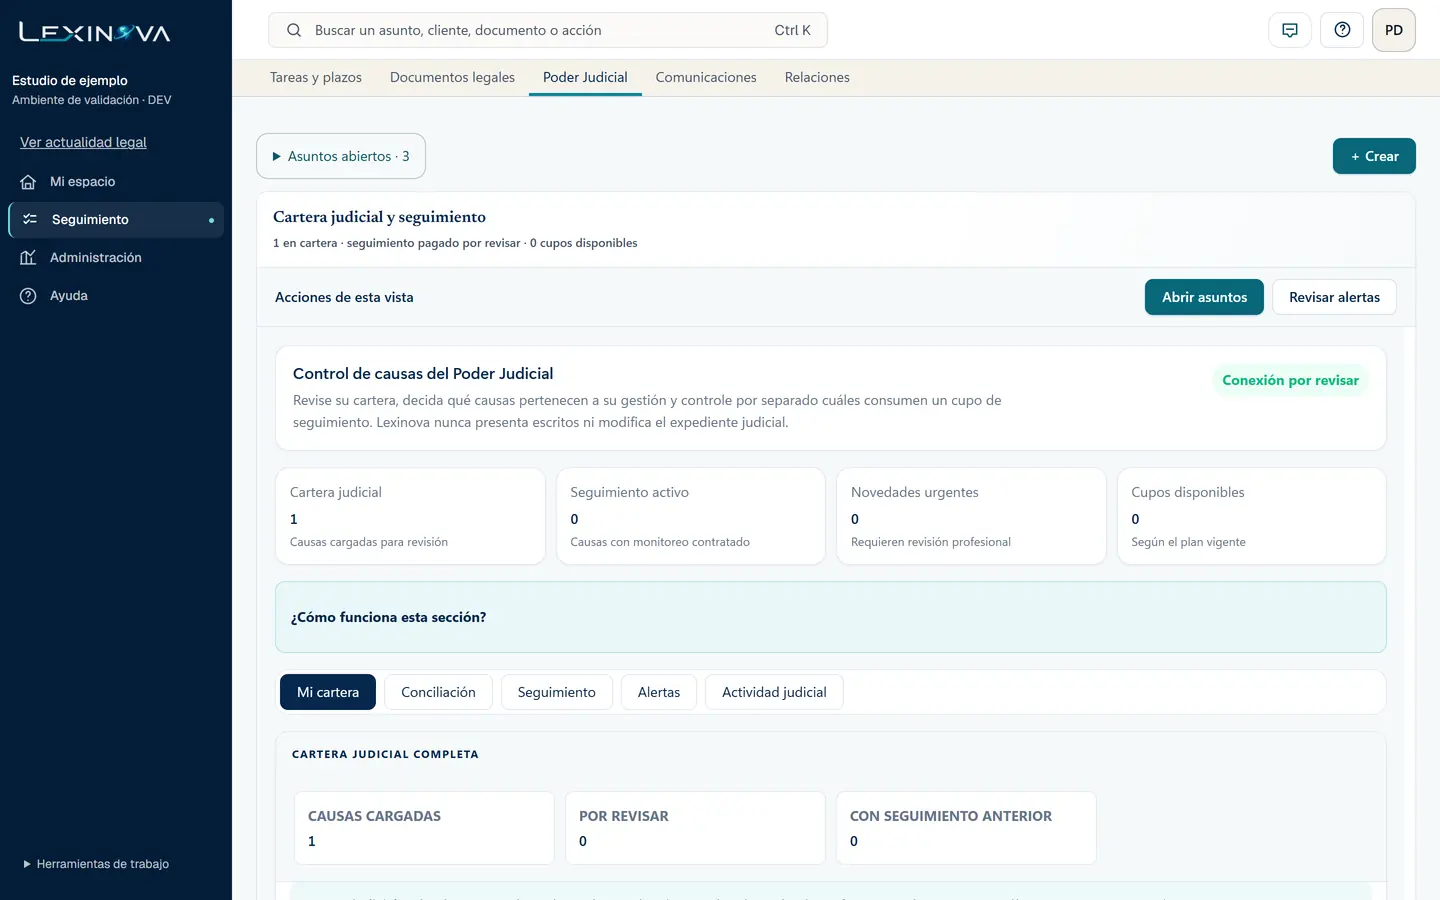Select the Alertas sub-tab

pos(659,692)
